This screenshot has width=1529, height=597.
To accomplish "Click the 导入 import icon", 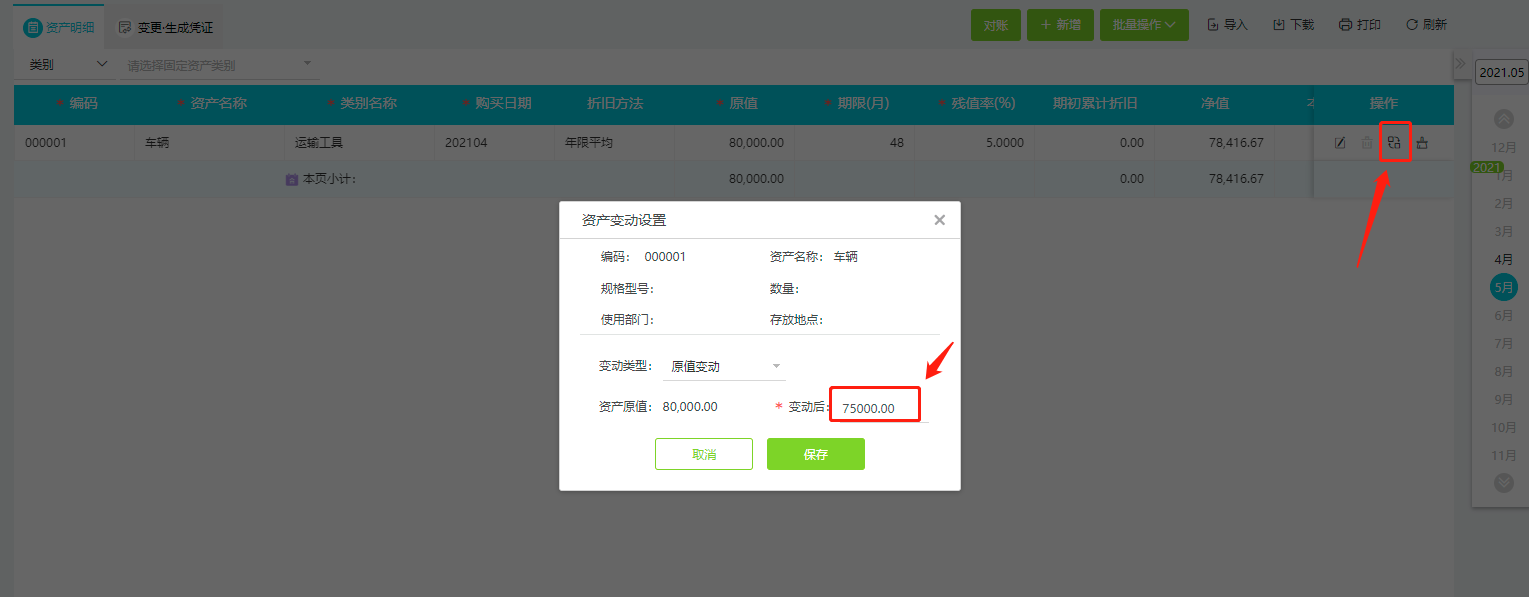I will (x=1227, y=24).
